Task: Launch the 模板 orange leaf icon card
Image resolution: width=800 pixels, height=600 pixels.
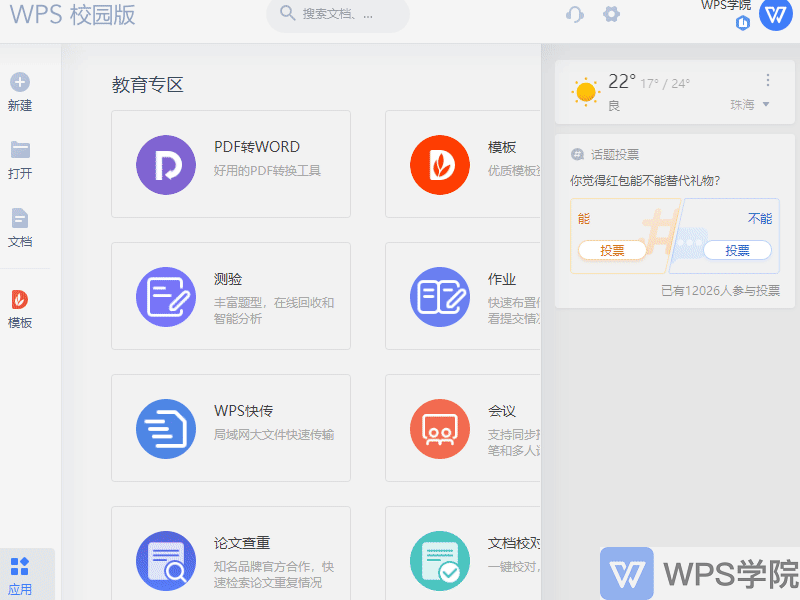Action: [x=440, y=165]
